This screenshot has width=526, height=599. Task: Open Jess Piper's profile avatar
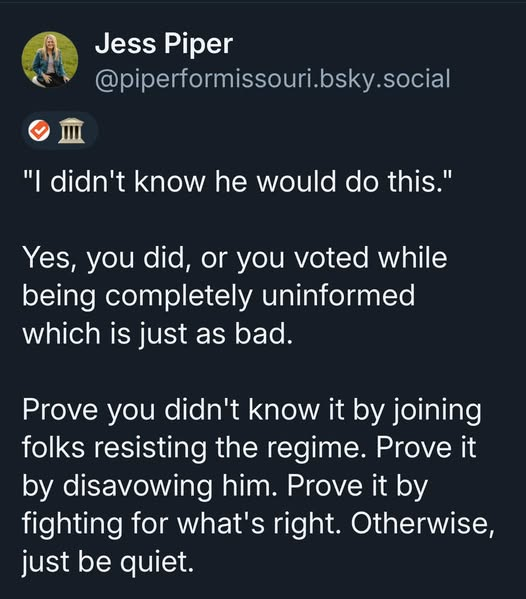[x=50, y=60]
